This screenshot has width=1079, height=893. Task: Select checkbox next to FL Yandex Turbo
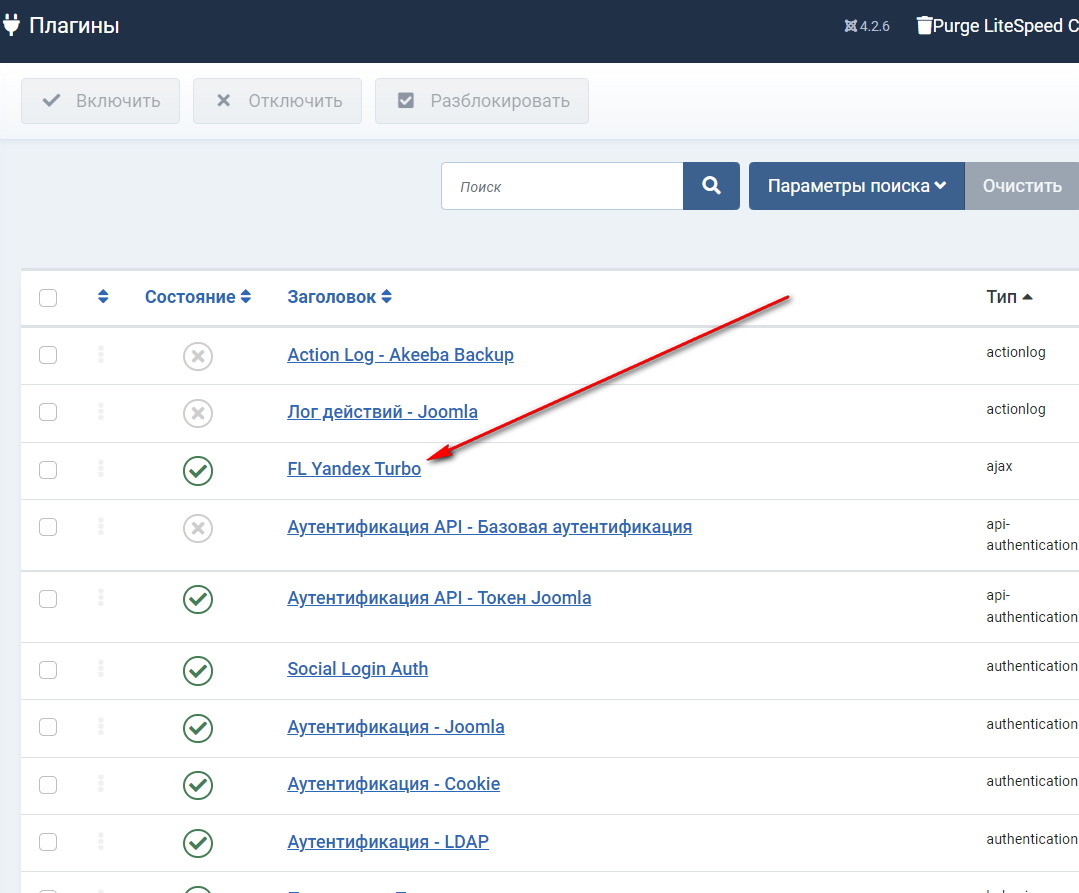coord(48,469)
